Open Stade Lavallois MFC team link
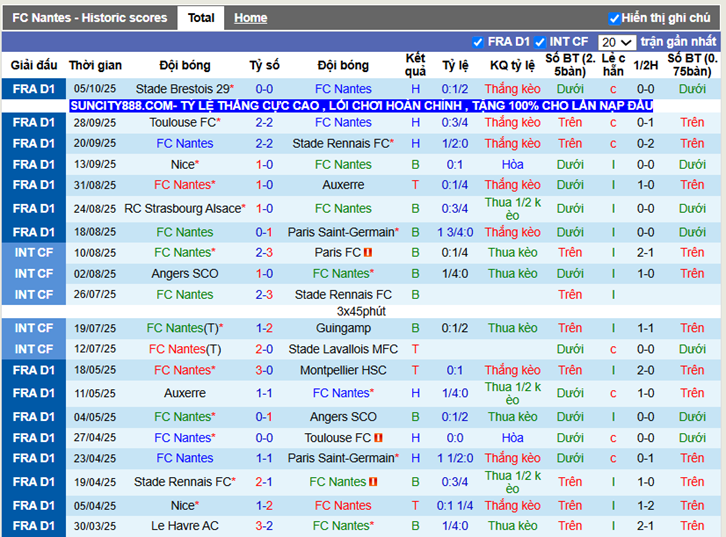Viewport: 726px width, 537px height. coord(343,349)
